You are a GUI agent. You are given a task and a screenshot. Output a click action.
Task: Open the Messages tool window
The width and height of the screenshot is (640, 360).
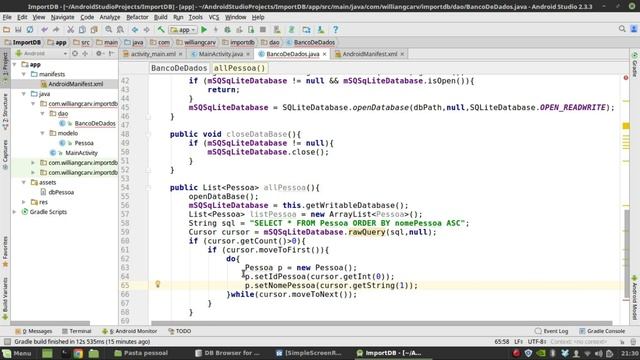34,331
